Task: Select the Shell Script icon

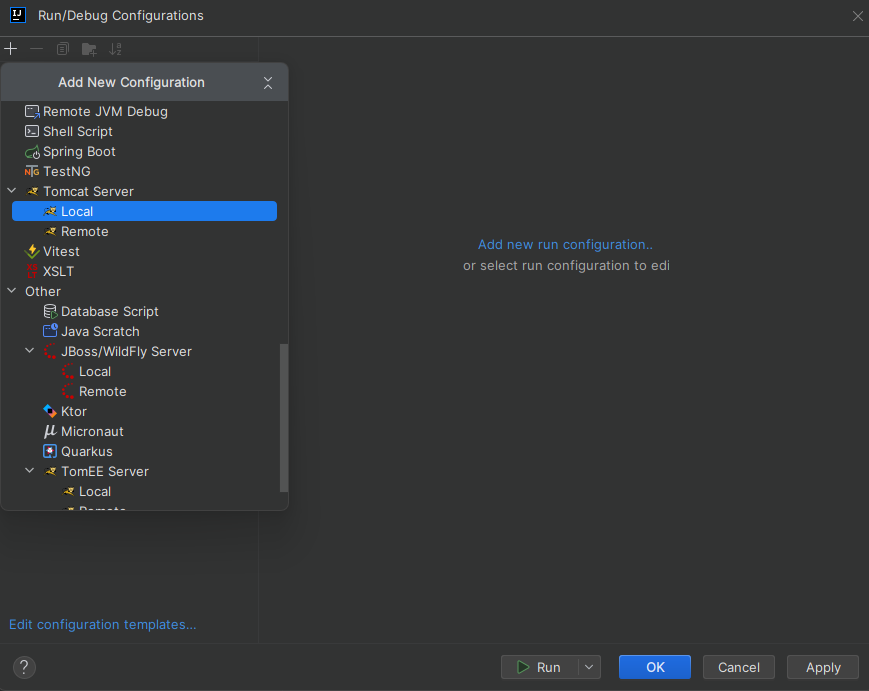Action: (x=32, y=131)
